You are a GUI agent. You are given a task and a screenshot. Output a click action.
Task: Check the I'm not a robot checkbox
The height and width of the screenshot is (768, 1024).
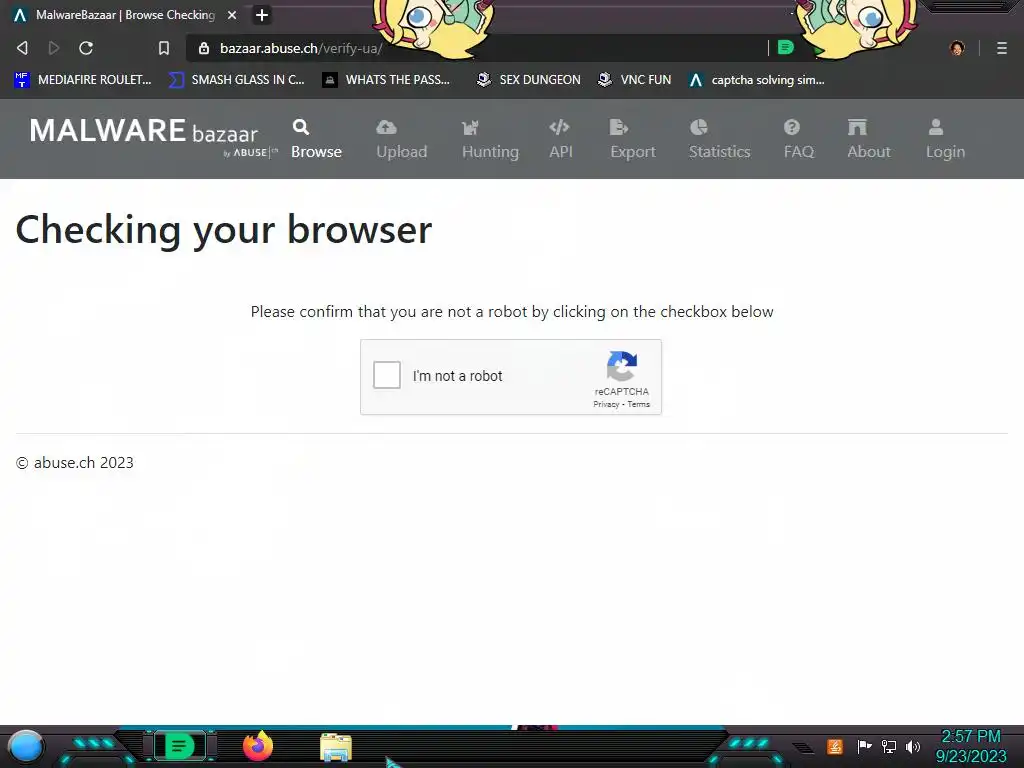pos(387,376)
